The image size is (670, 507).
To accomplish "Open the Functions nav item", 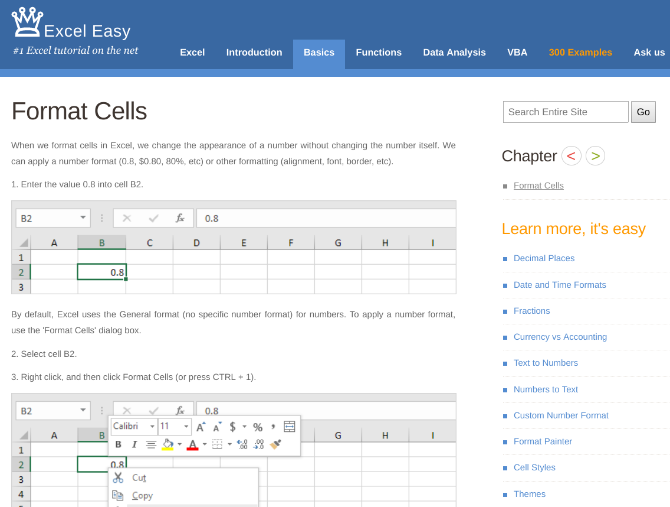I will pos(379,53).
